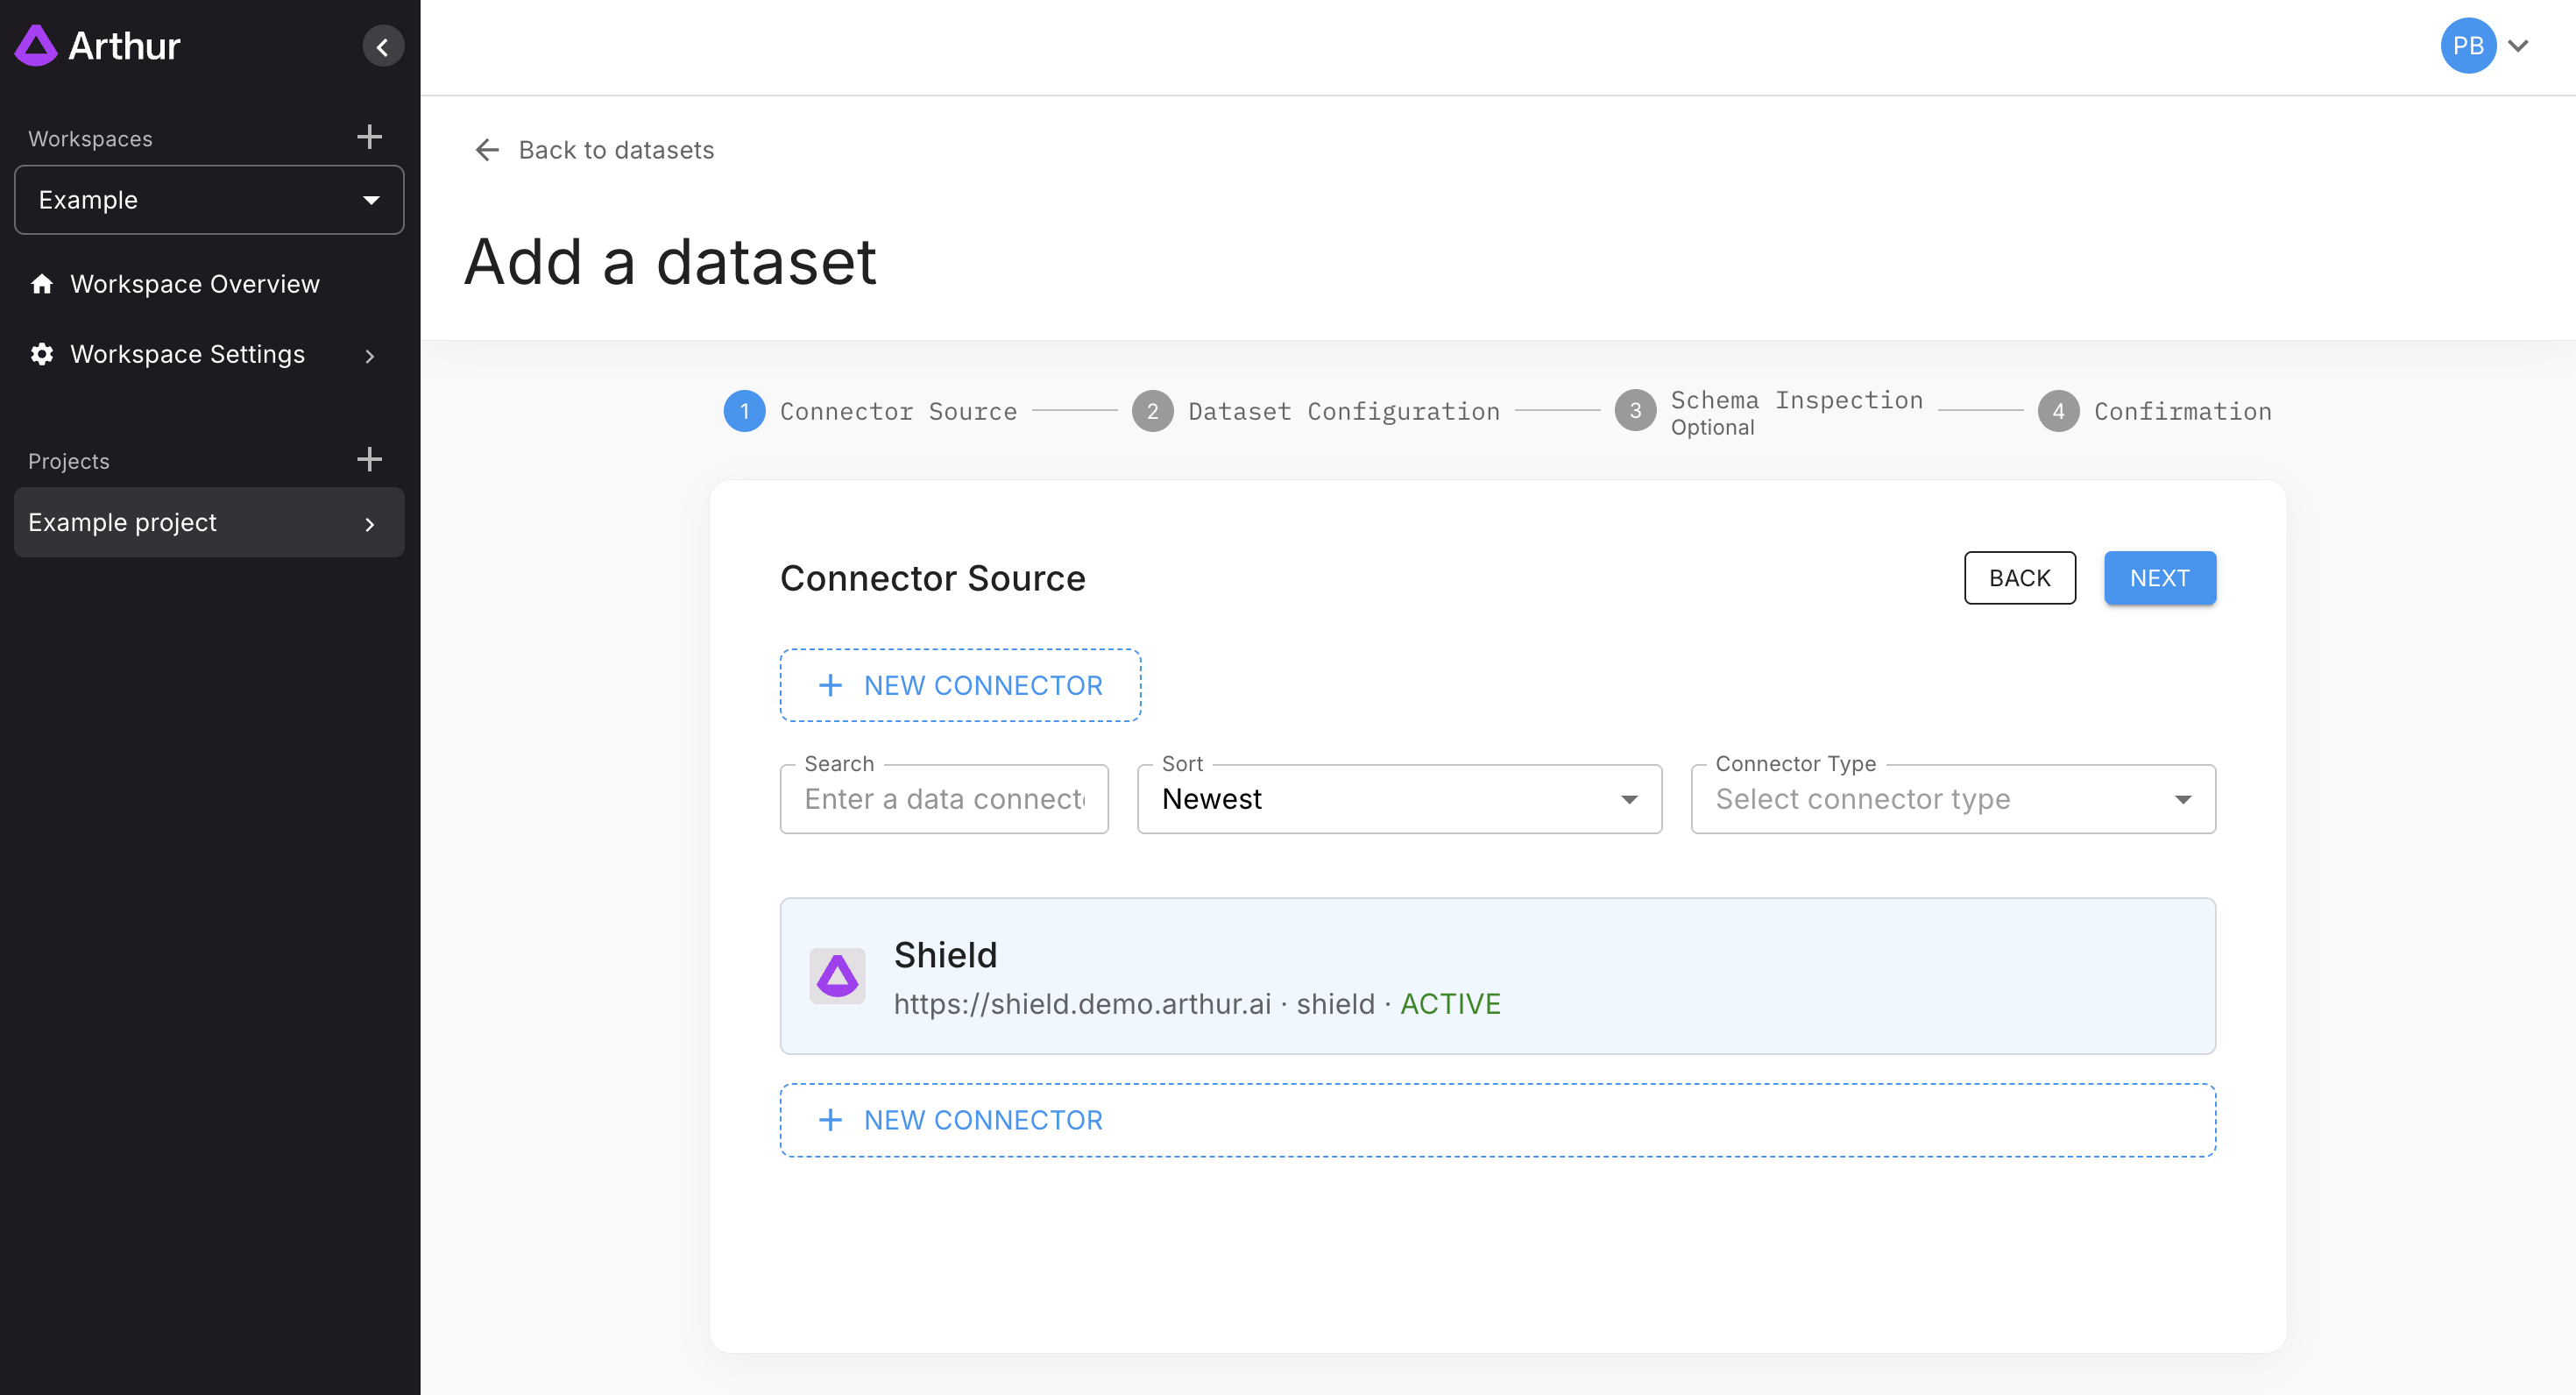The height and width of the screenshot is (1395, 2576).
Task: Add a new project with plus icon
Action: (369, 460)
